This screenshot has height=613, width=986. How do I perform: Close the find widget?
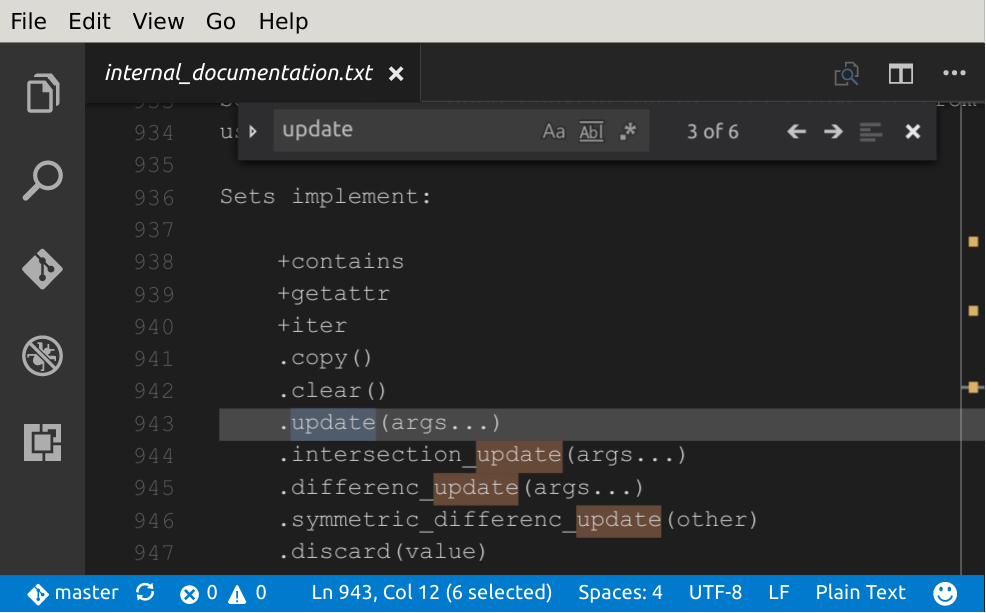point(912,131)
